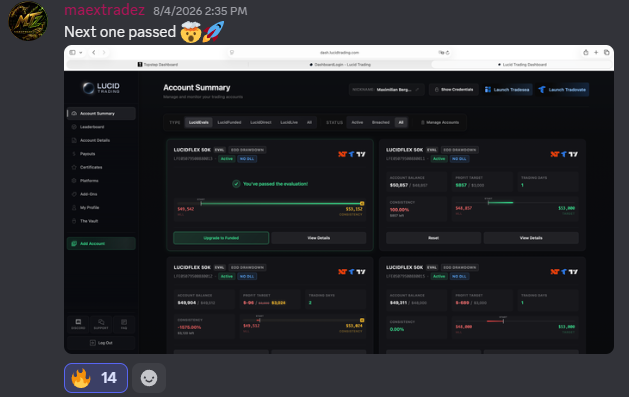
Task: Select the LucidFunded type filter
Action: (x=229, y=122)
